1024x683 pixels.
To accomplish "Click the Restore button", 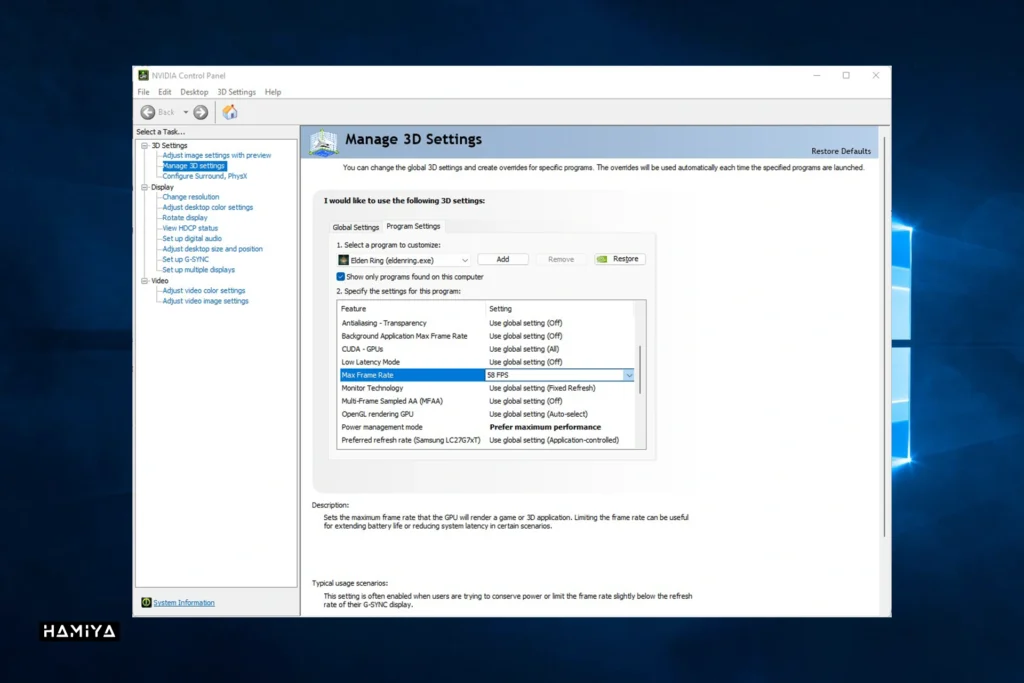I will click(x=620, y=259).
